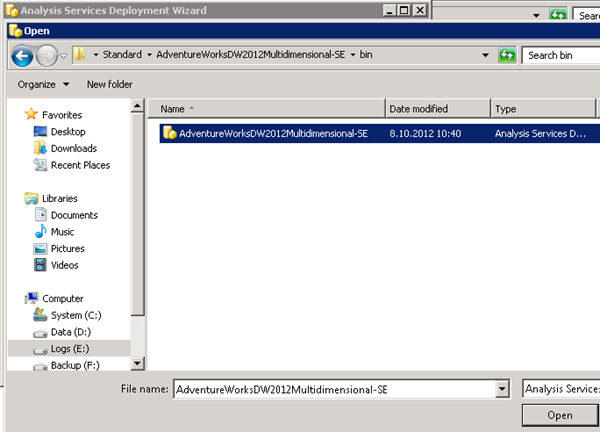This screenshot has height=432, width=600.
Task: Click the Desktop icon under Favorites
Action: tap(68, 131)
